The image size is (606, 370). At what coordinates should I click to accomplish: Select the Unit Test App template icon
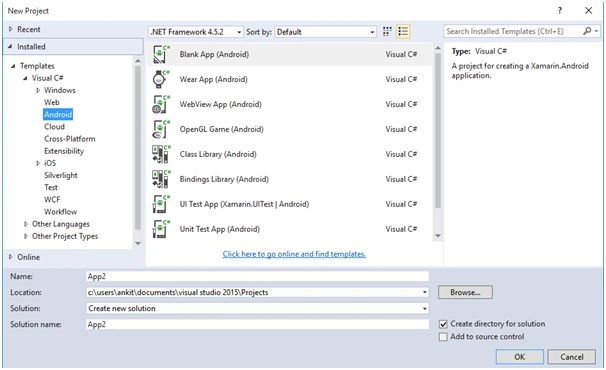point(161,229)
